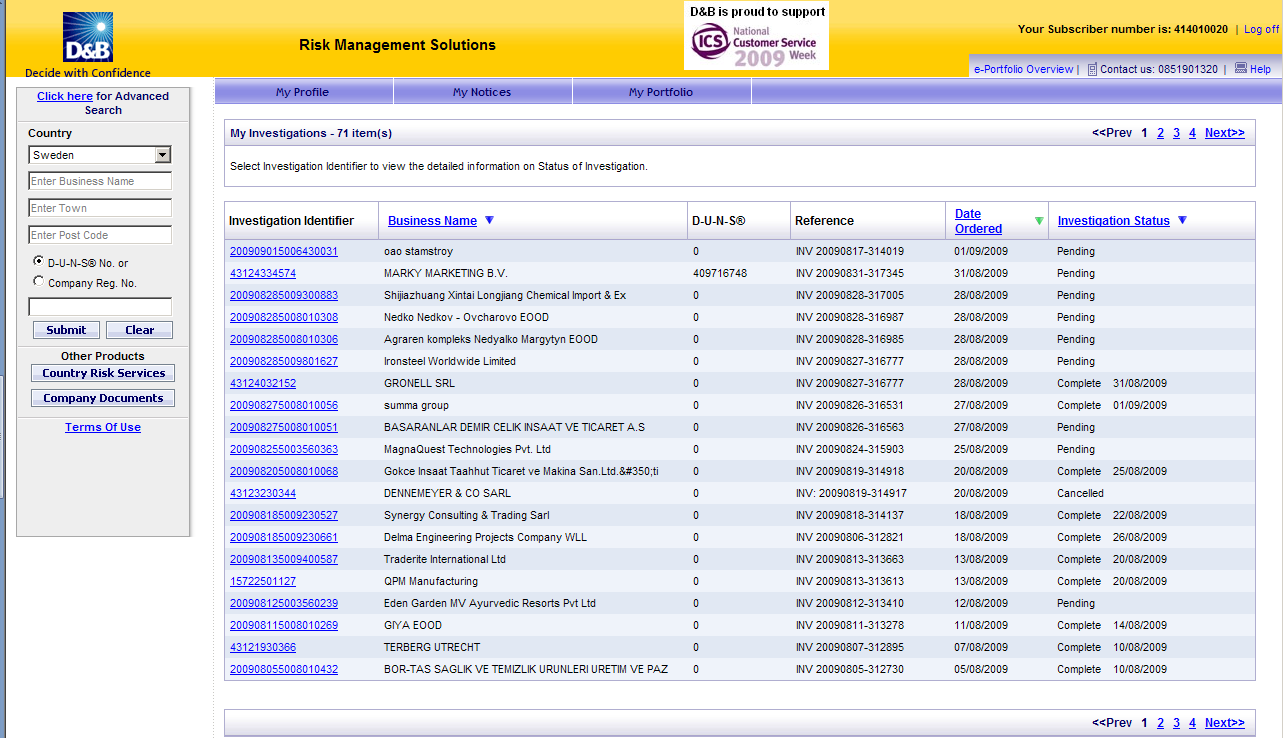Click reference INV 20090817-314019
The image size is (1283, 738).
(850, 251)
